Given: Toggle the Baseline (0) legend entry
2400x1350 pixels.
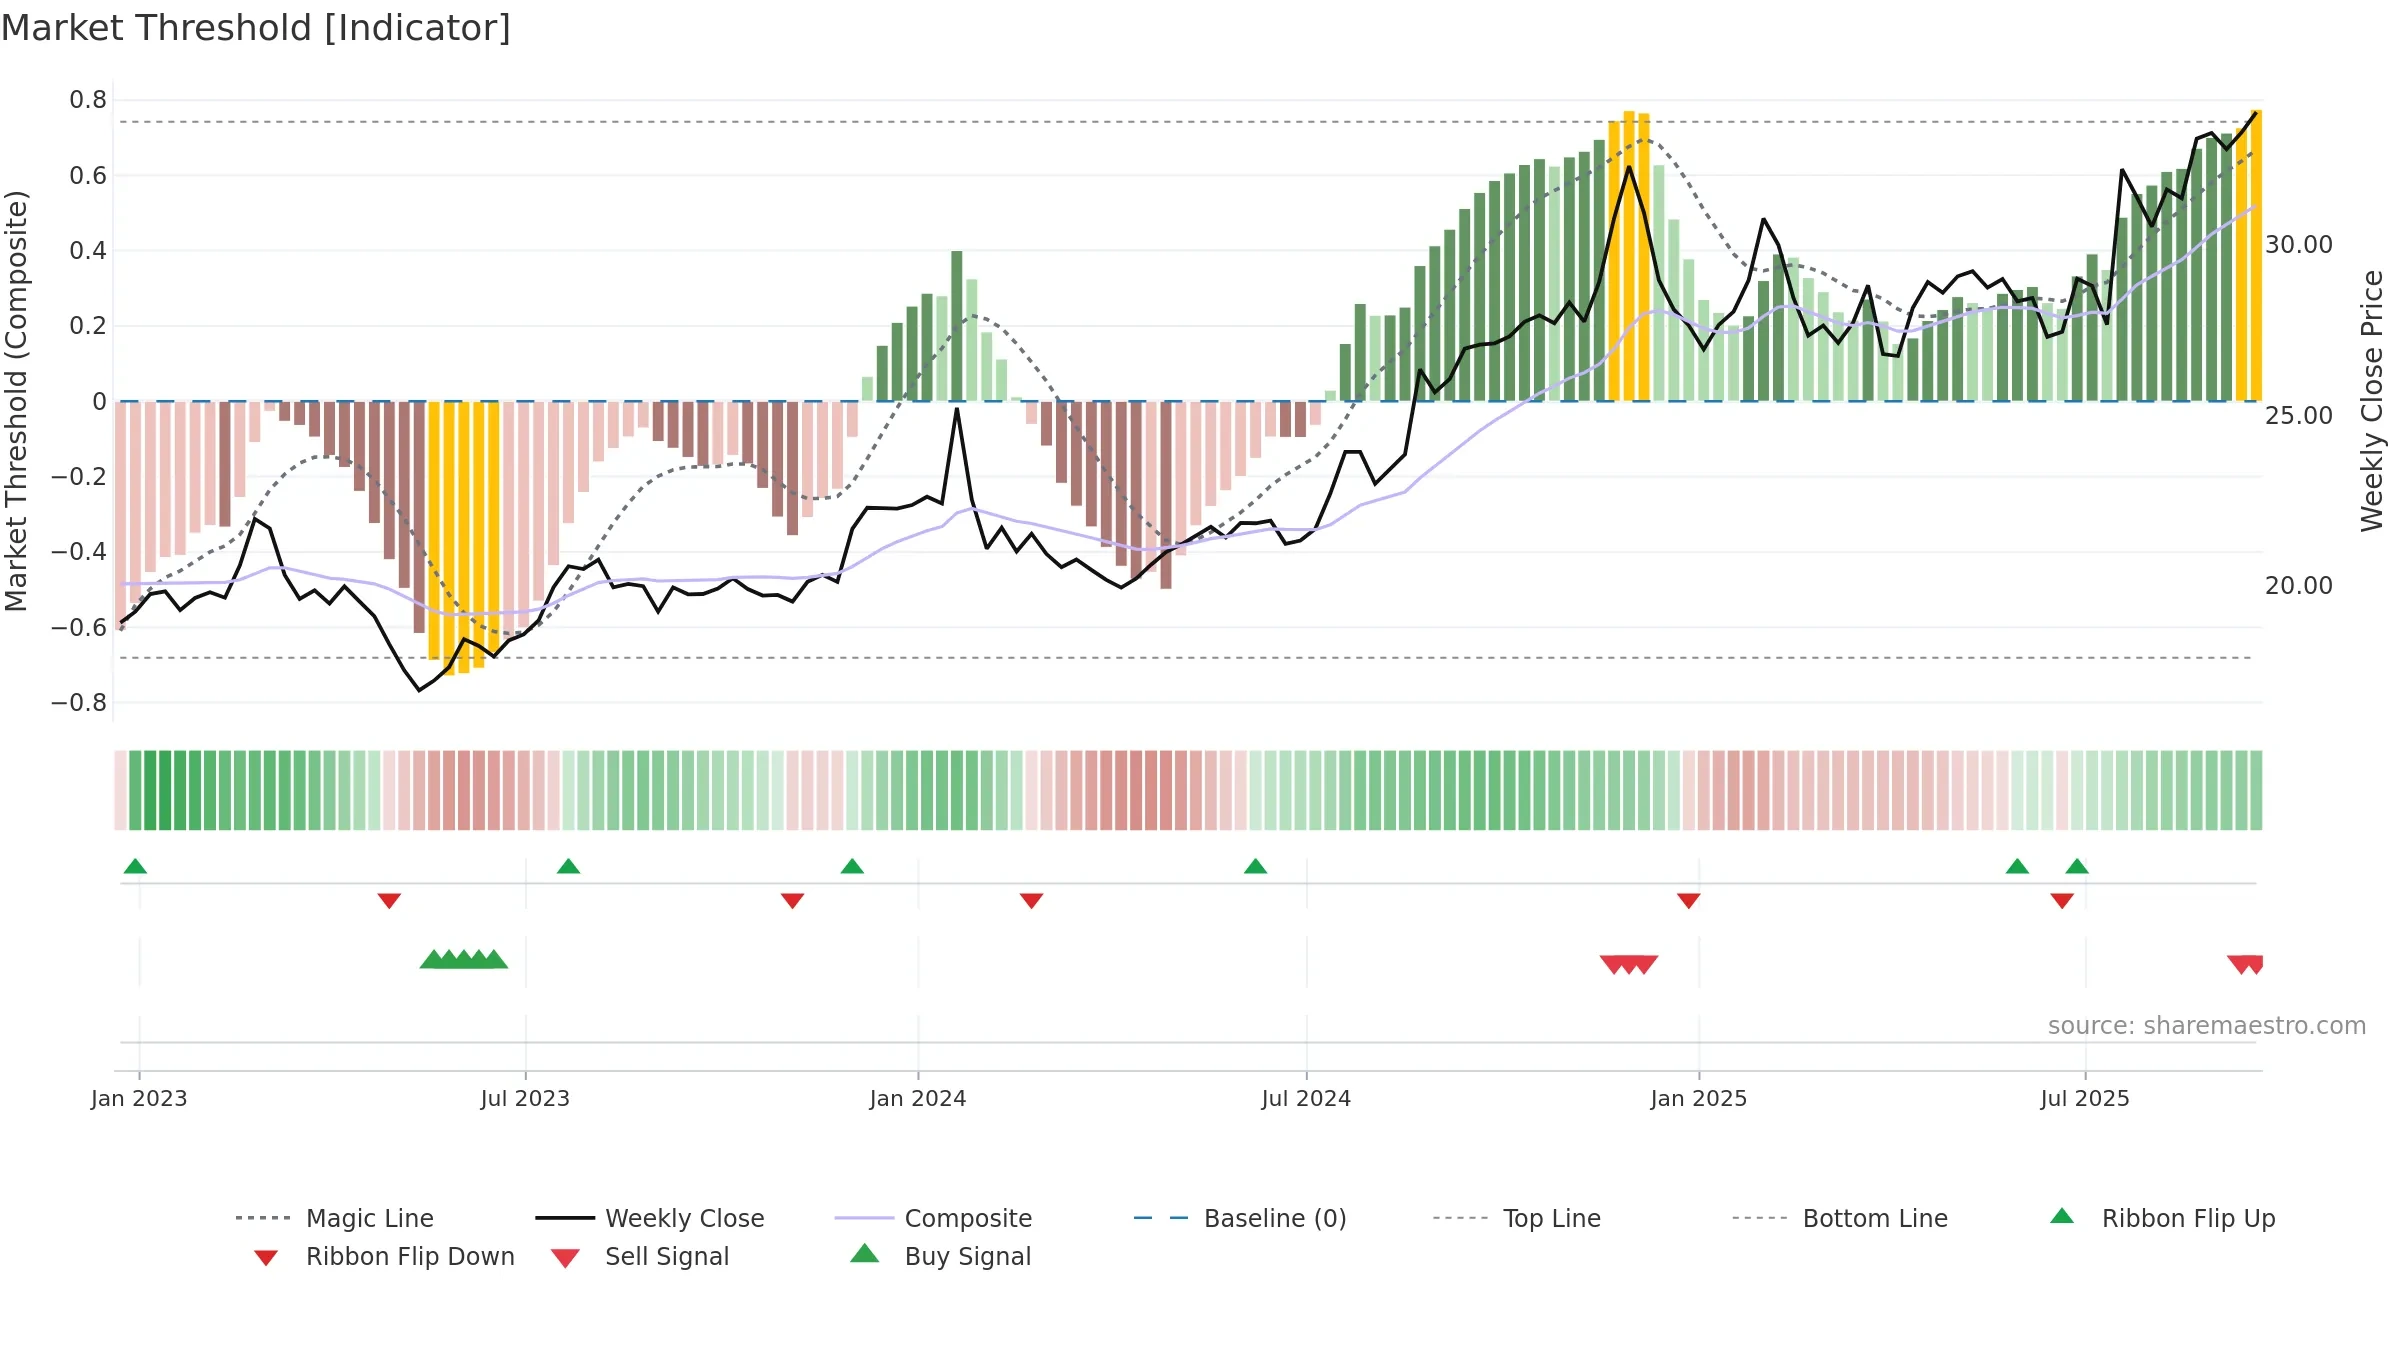Looking at the screenshot, I should point(1240,1218).
